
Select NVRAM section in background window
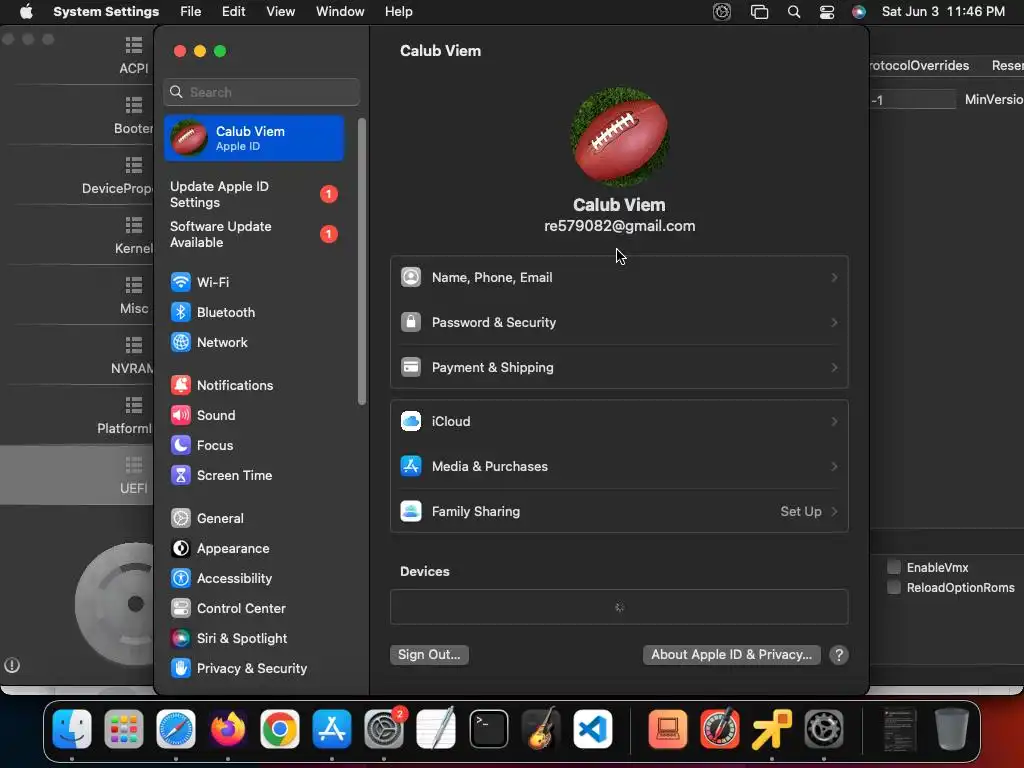click(x=133, y=356)
